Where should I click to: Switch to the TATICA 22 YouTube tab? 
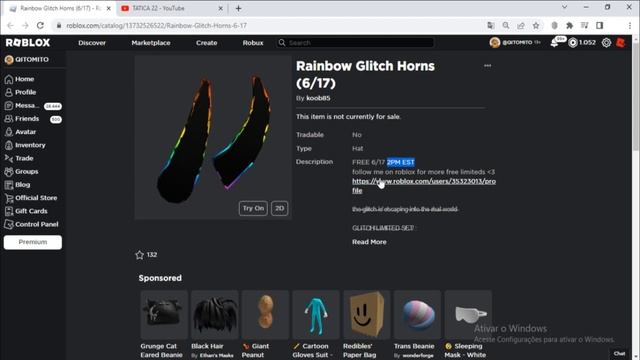tap(172, 8)
